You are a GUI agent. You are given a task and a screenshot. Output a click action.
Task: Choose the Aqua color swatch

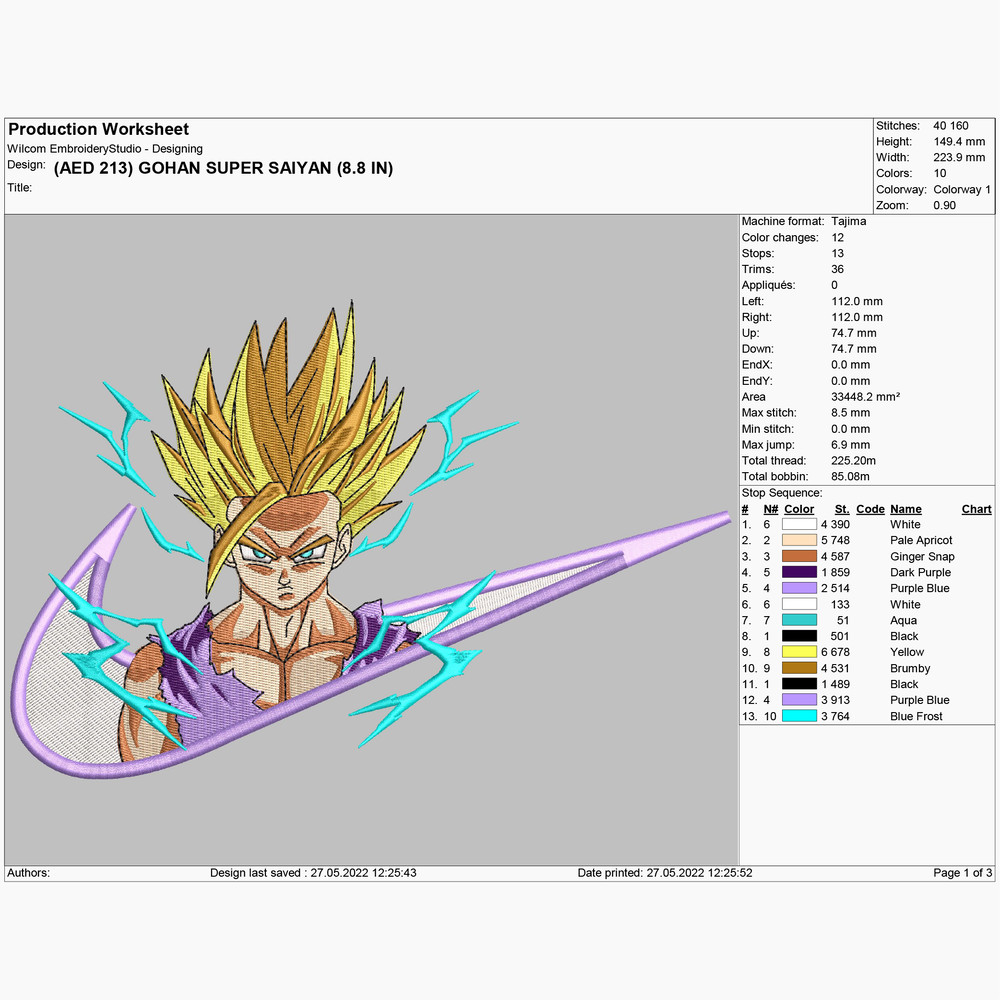click(799, 620)
